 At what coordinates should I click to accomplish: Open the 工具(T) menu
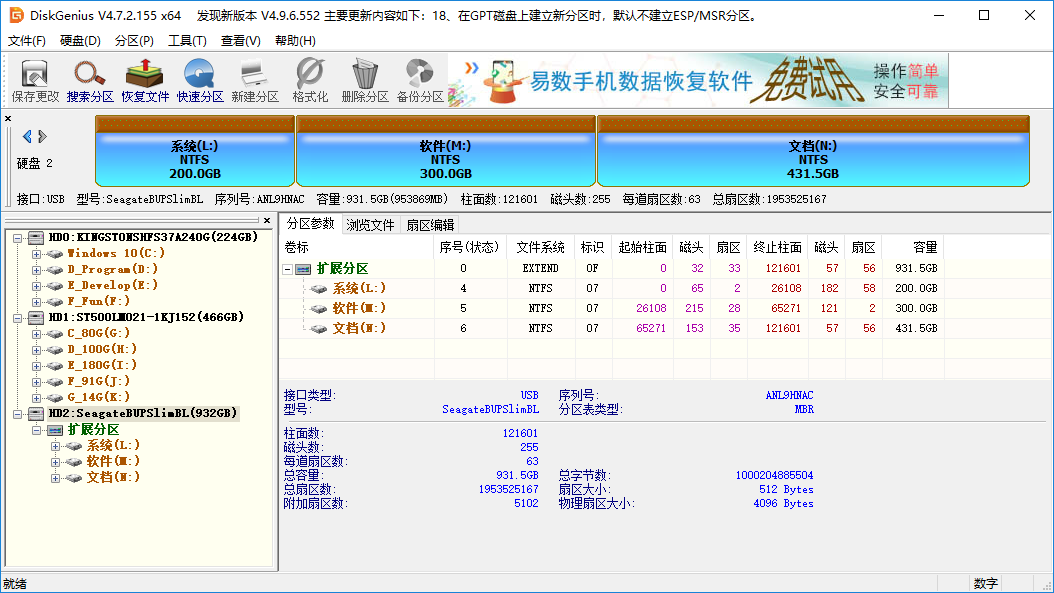(187, 41)
